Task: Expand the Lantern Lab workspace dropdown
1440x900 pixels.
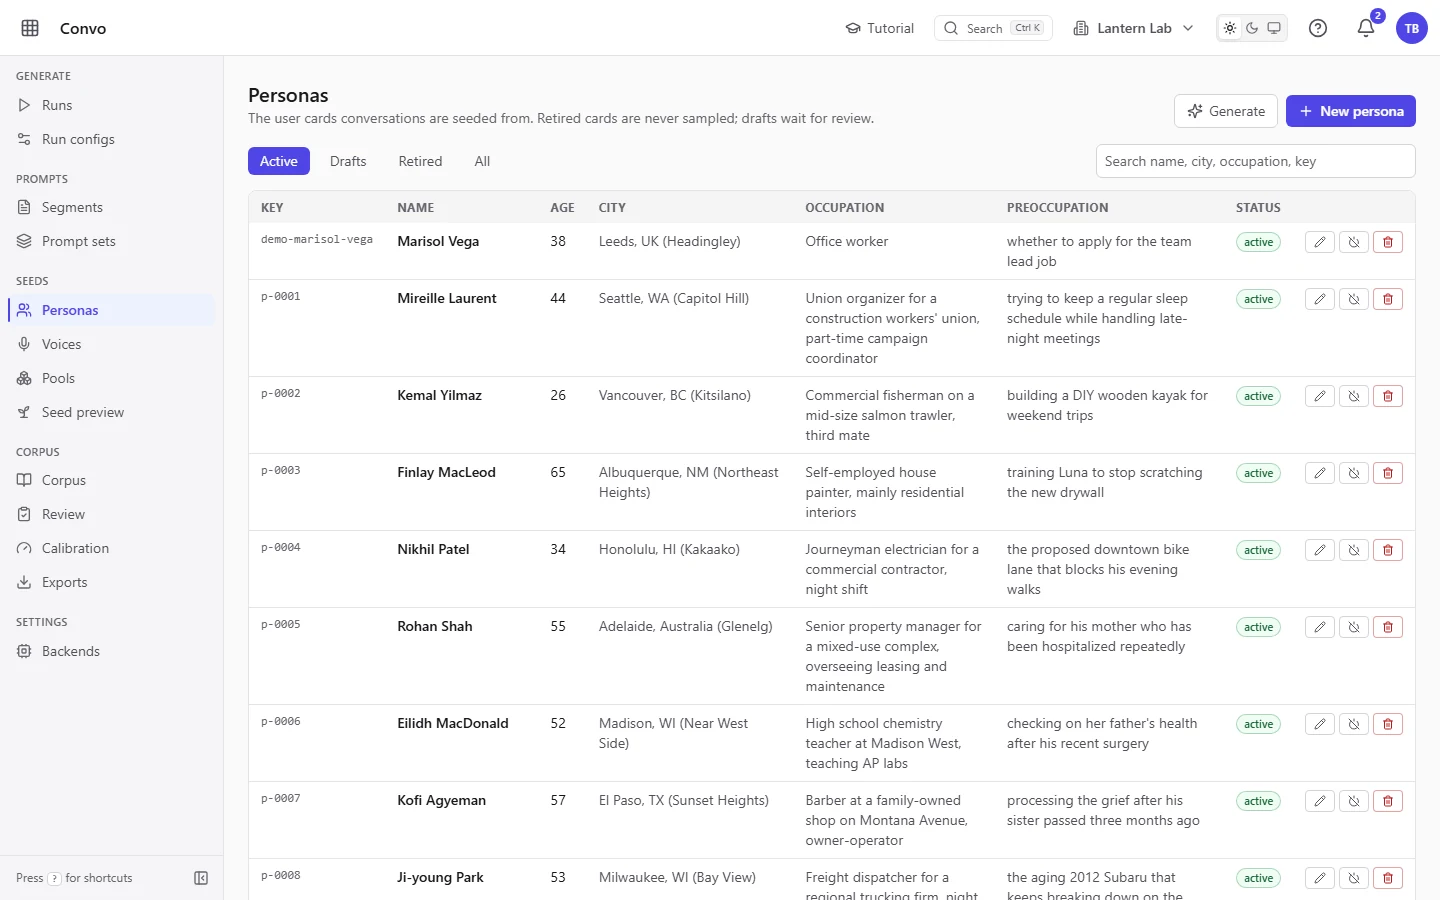Action: [1133, 28]
